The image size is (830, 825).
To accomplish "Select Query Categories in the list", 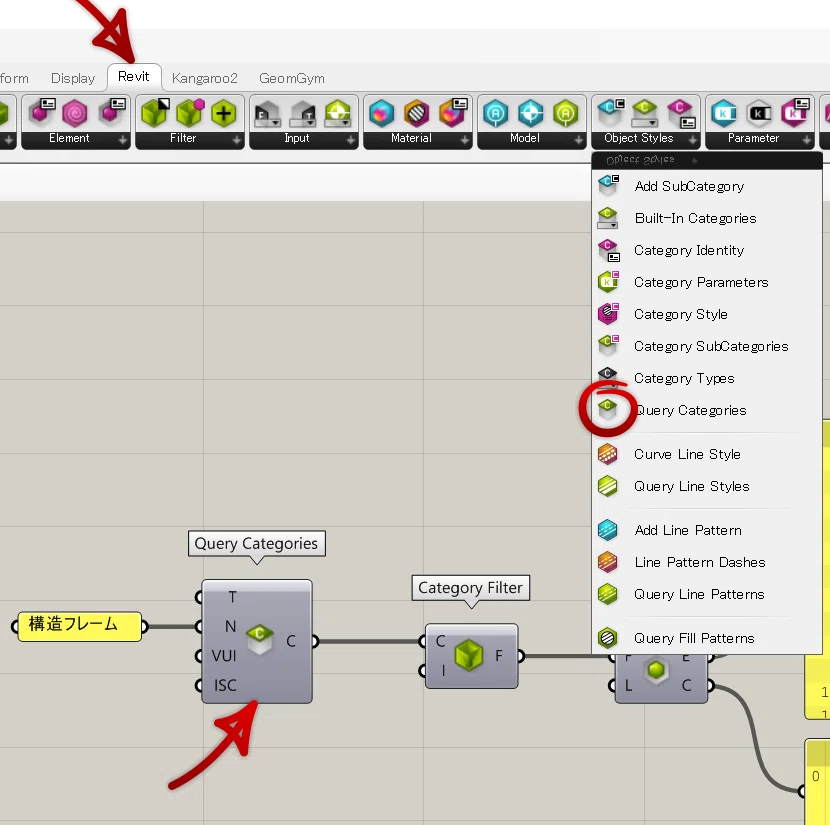I will pyautogui.click(x=707, y=410).
